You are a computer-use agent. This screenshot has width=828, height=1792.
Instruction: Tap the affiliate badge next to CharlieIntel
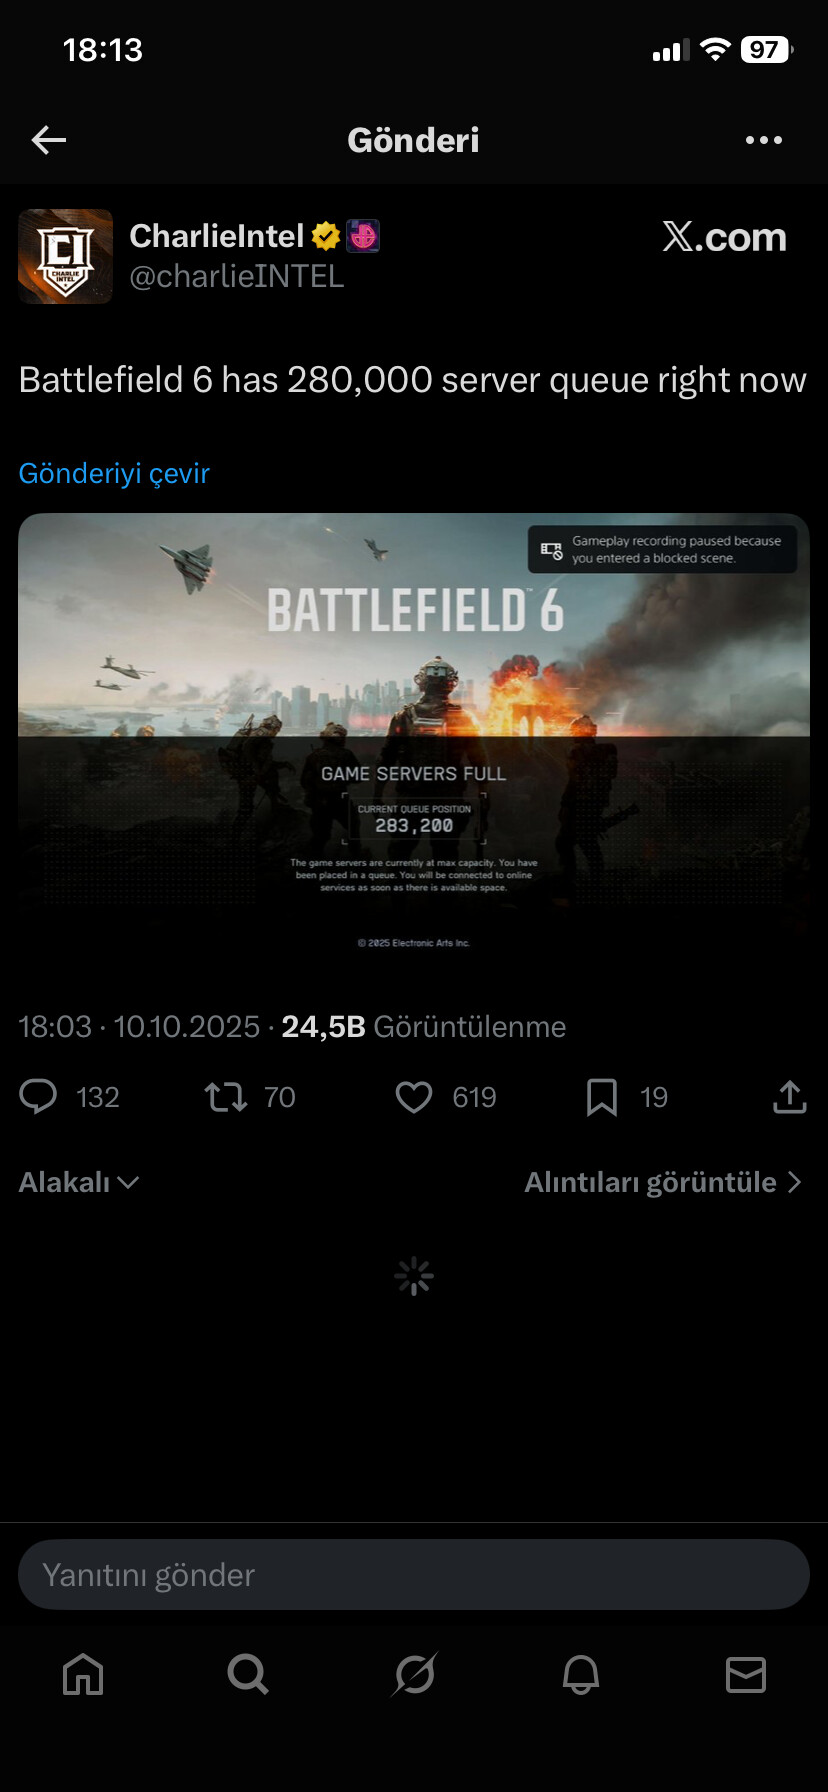(x=363, y=236)
